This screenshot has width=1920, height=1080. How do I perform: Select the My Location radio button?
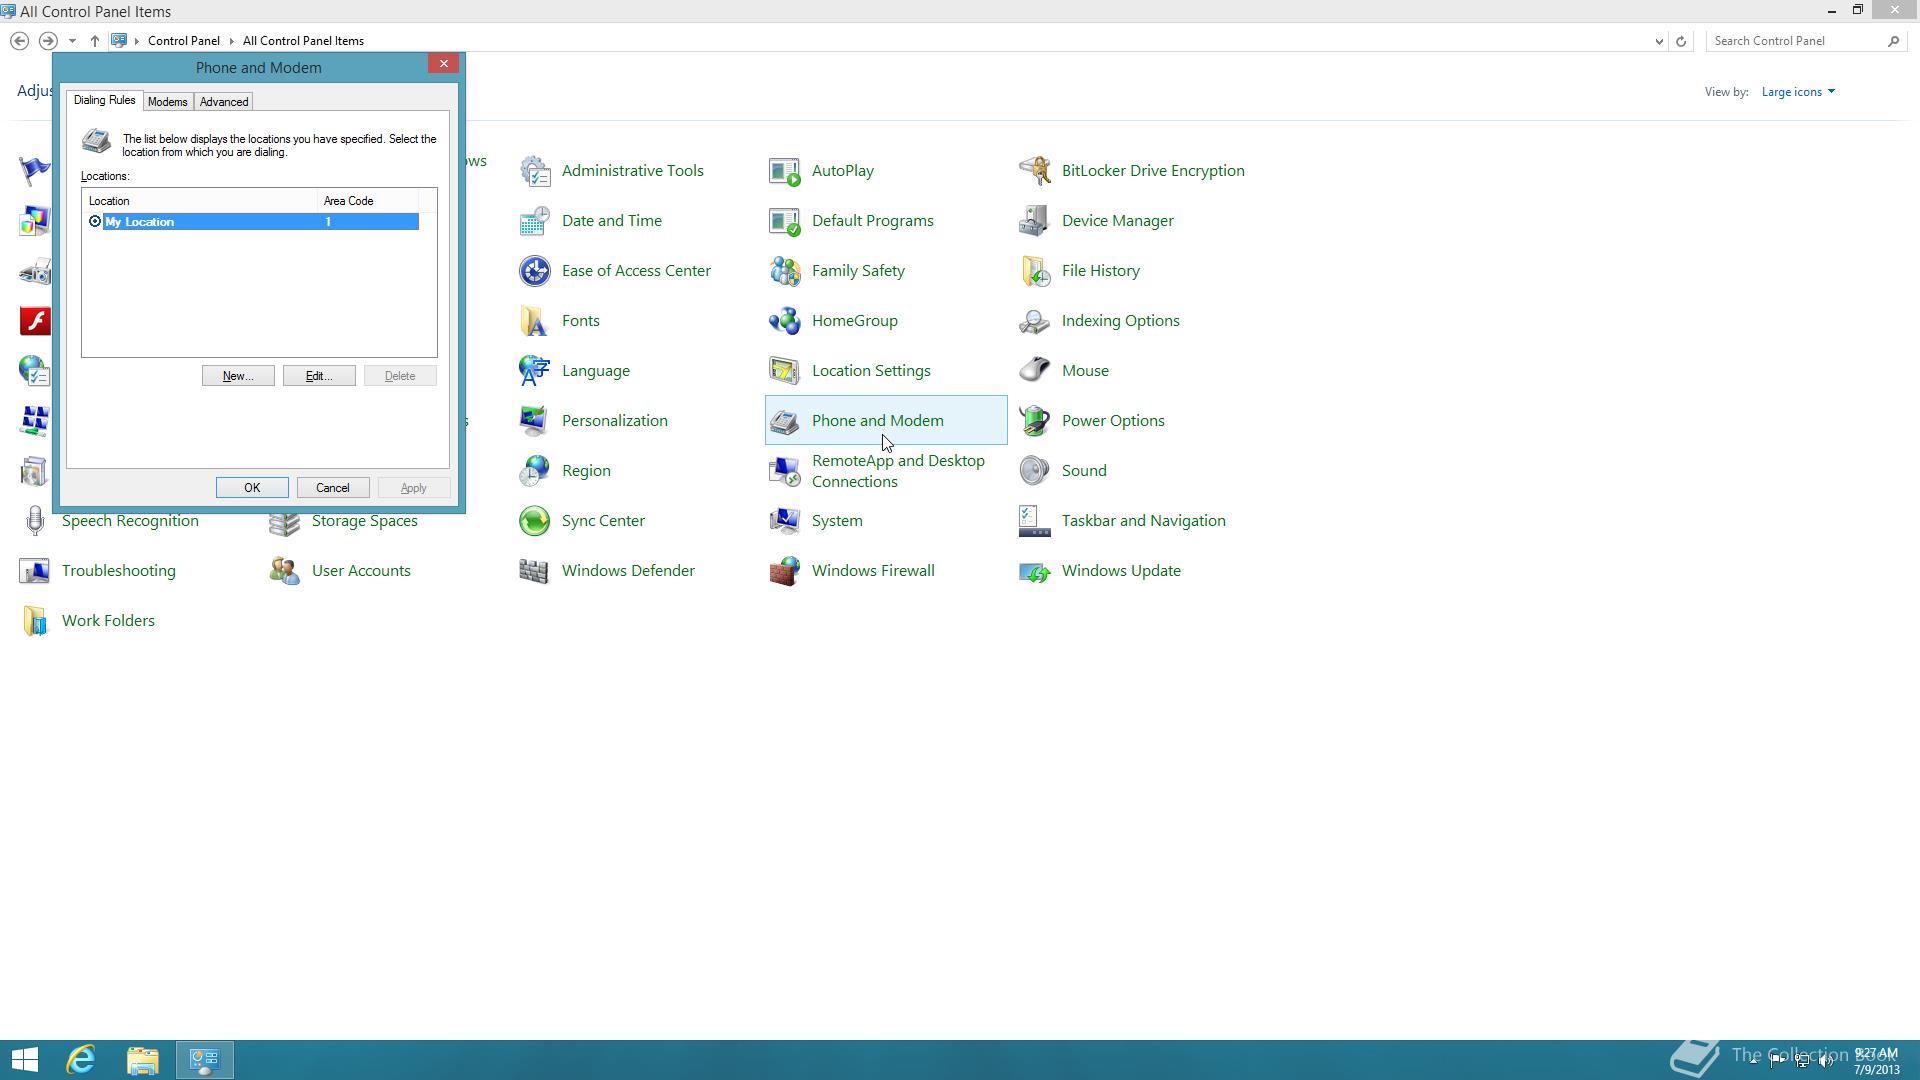95,222
